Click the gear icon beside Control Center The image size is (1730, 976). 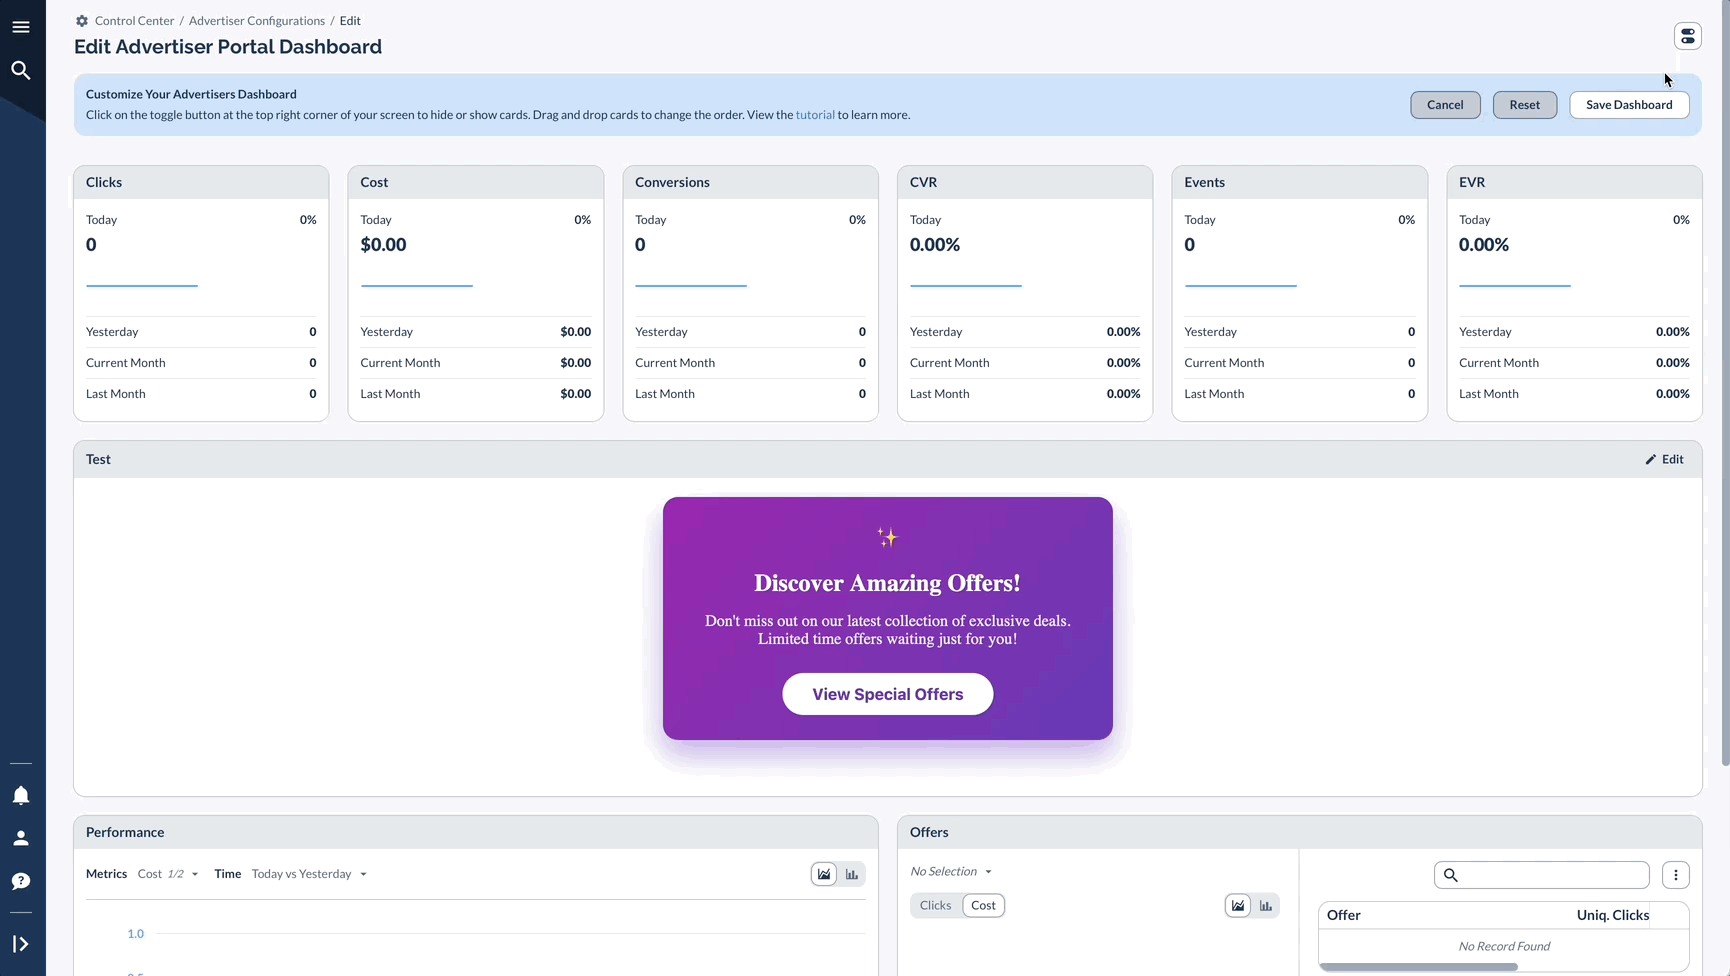coord(82,21)
